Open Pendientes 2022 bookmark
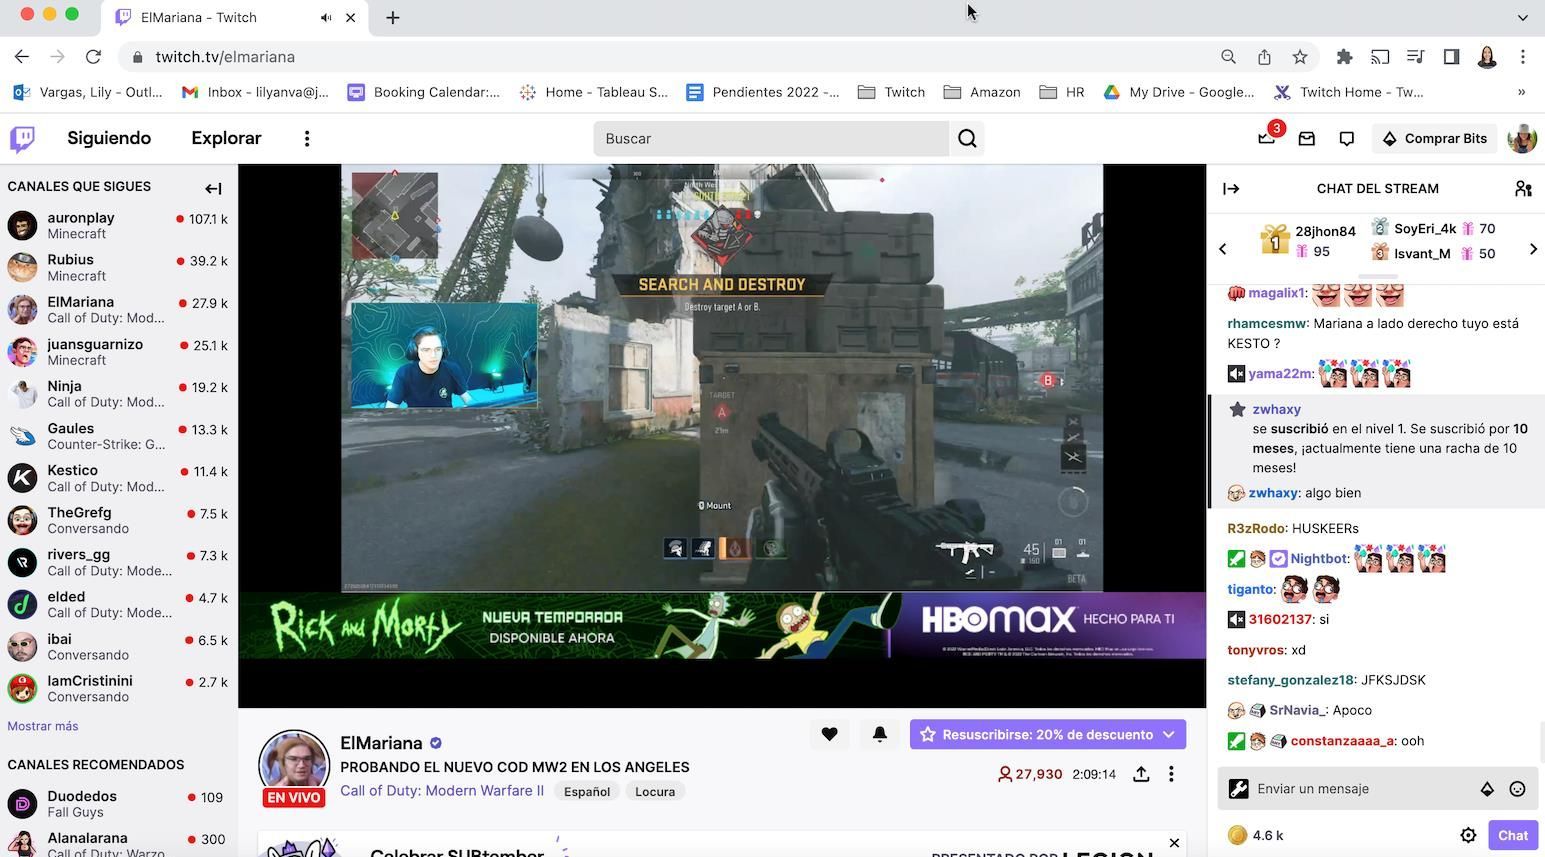This screenshot has height=857, width=1545. click(762, 92)
